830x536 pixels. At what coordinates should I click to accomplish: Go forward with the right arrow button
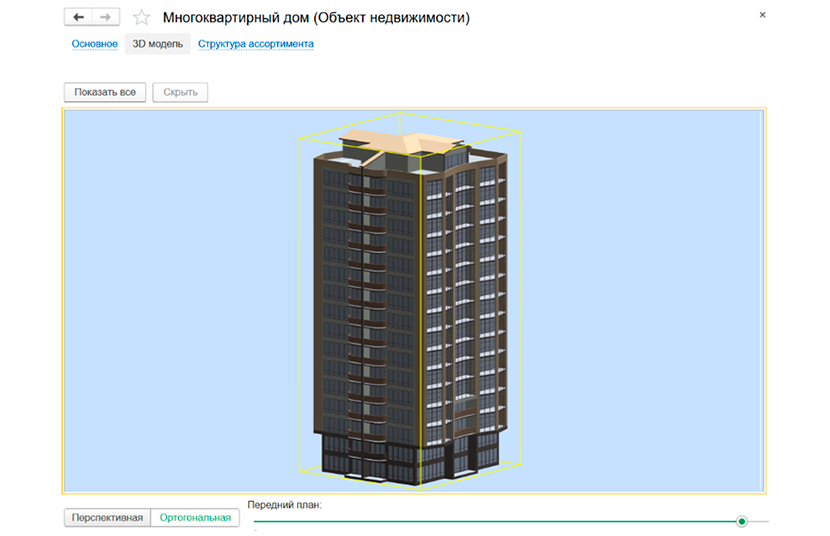[x=106, y=17]
